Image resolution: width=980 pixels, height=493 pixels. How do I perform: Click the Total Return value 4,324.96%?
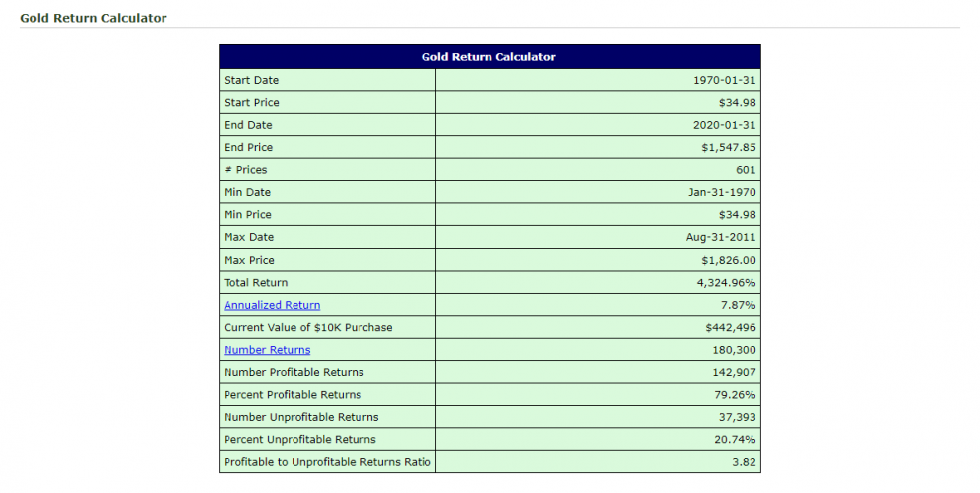click(725, 283)
